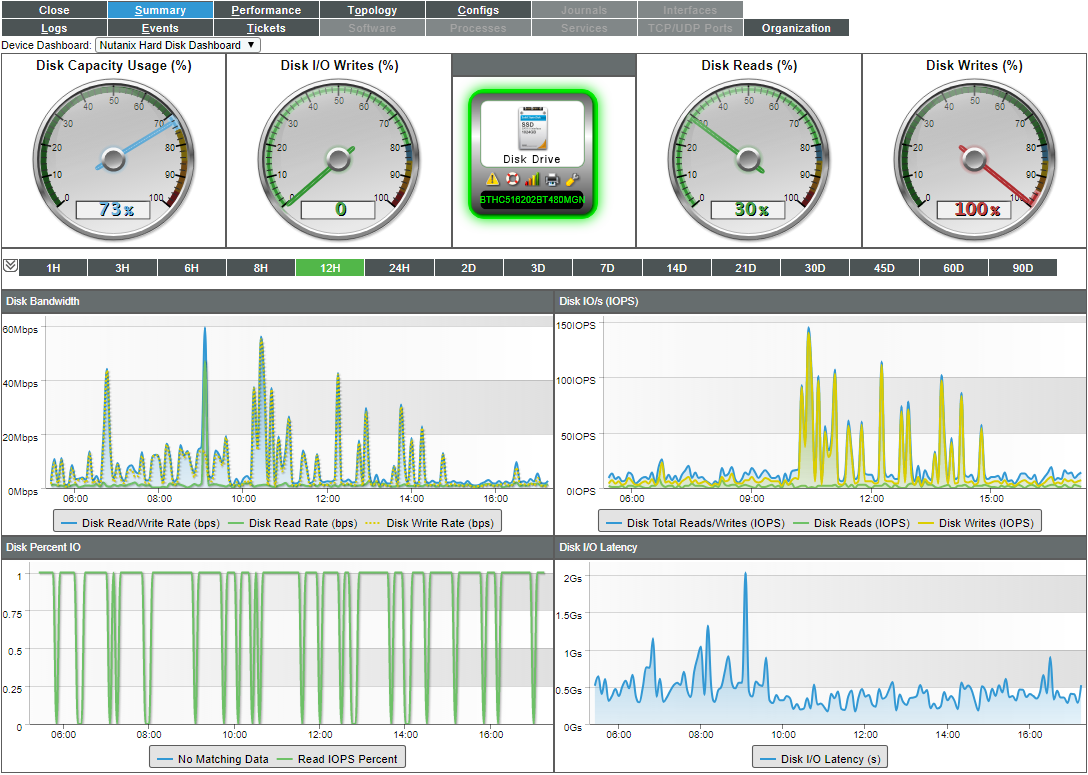Screen dimensions: 1088x775
Task: Click the Disk Percent IO panel header
Action: 278,547
